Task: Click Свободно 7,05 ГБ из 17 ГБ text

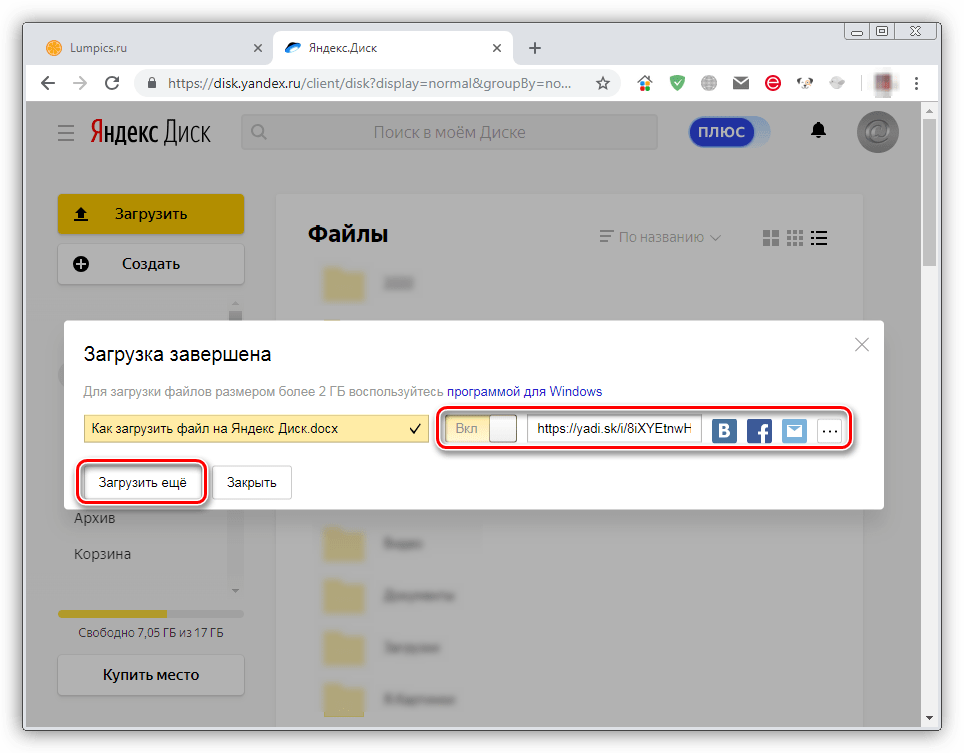Action: pos(151,633)
